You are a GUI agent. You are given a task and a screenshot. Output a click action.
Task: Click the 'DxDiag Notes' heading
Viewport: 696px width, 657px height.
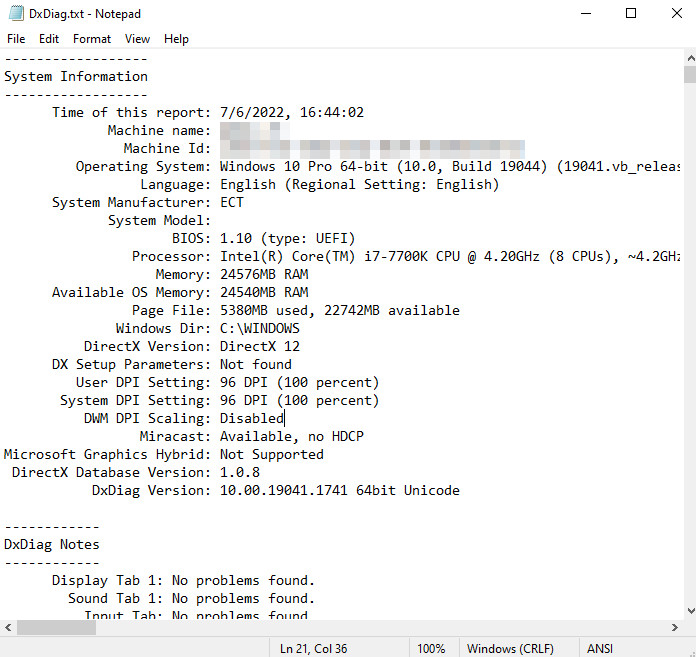click(x=51, y=544)
